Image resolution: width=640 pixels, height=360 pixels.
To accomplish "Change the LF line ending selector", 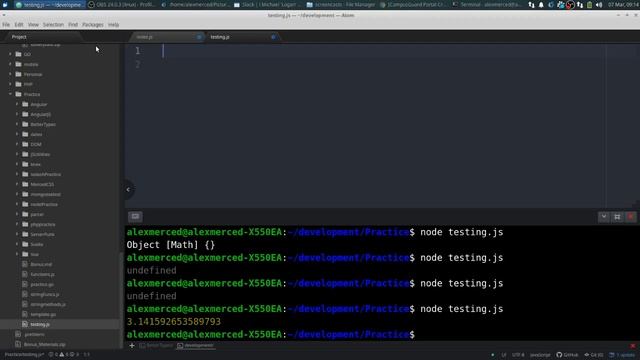I will coord(504,355).
